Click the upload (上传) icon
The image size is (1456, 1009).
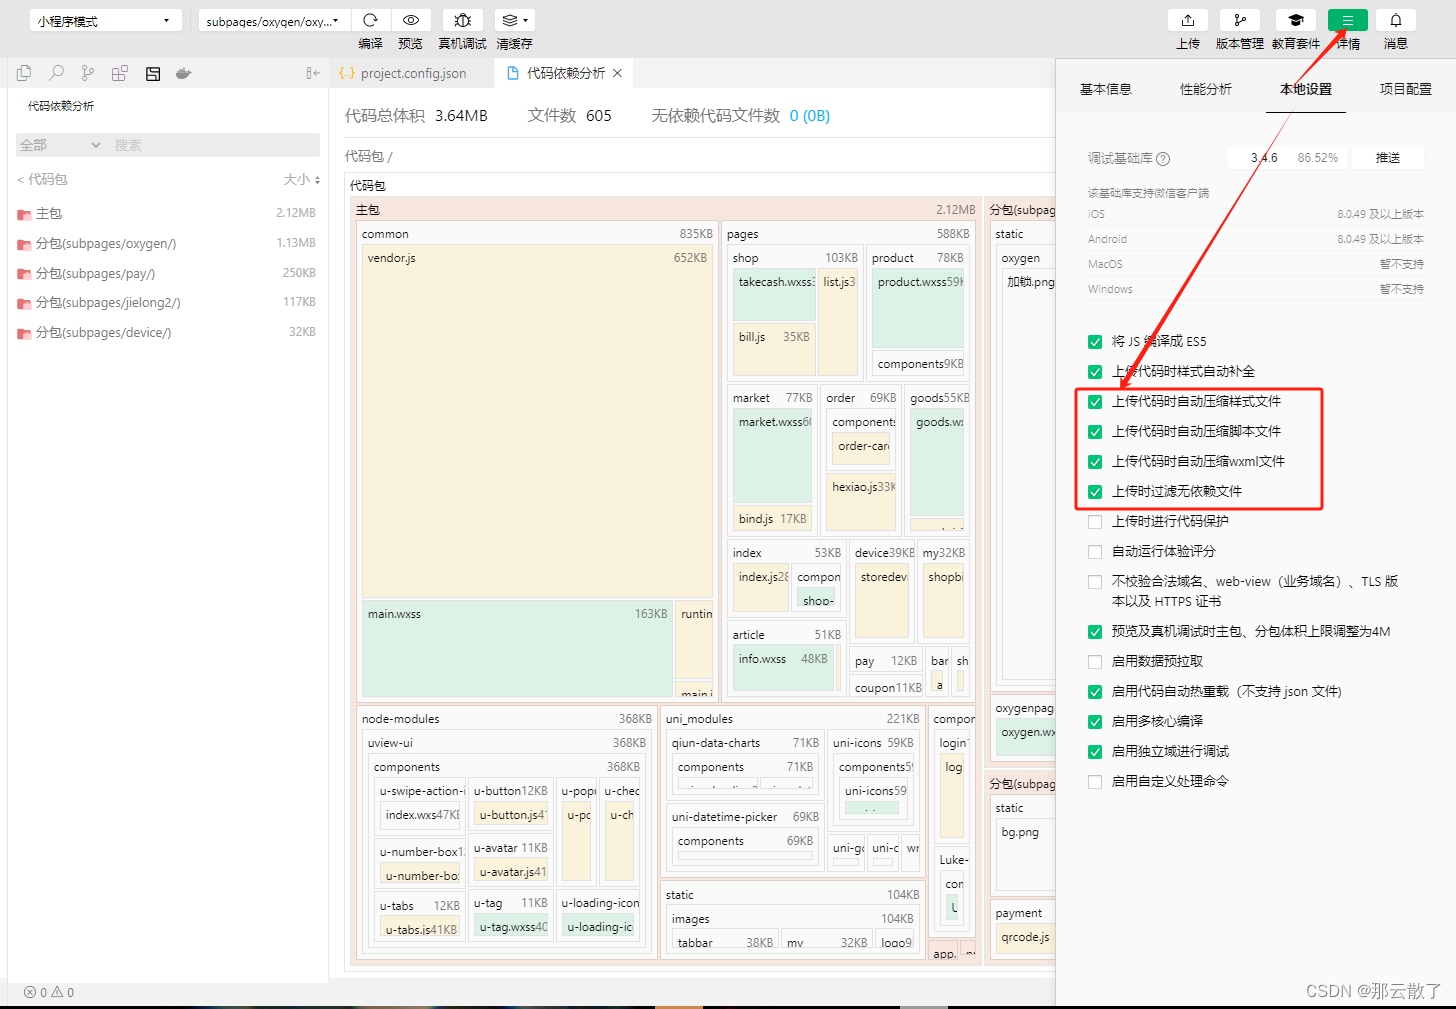click(x=1188, y=20)
